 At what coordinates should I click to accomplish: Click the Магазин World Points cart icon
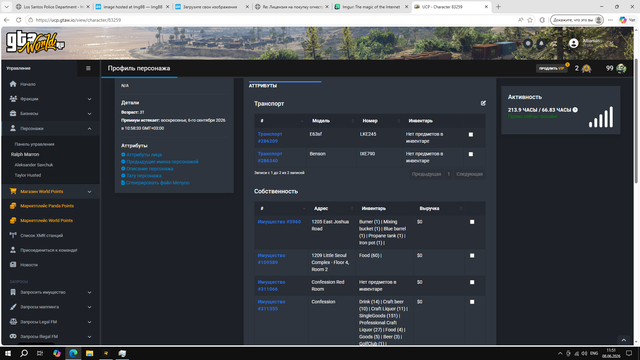pyautogui.click(x=13, y=191)
